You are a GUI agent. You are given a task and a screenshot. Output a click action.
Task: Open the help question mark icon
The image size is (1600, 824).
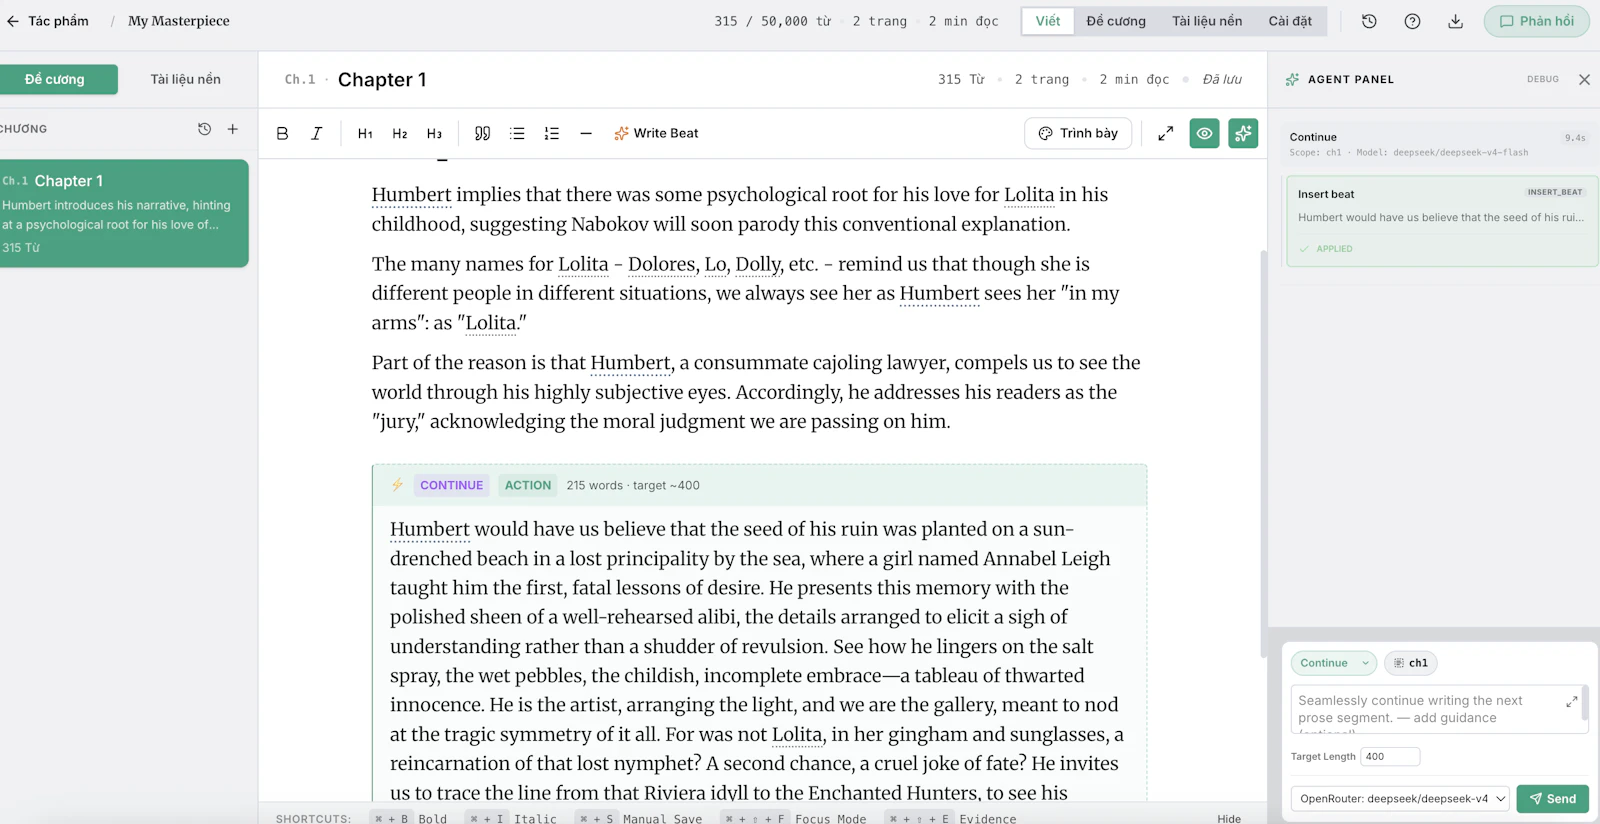pos(1412,21)
